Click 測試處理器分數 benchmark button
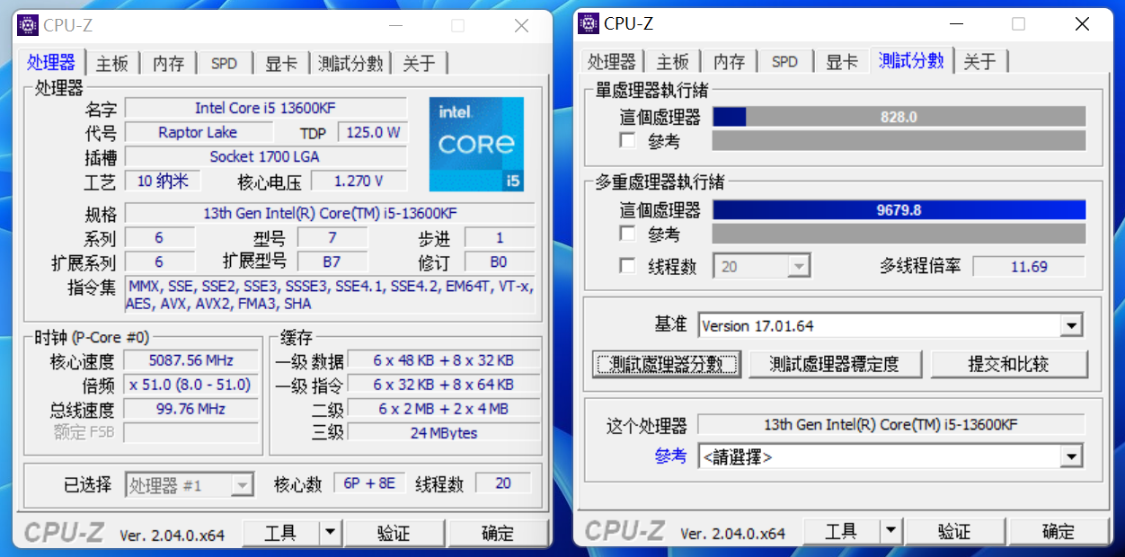 666,364
